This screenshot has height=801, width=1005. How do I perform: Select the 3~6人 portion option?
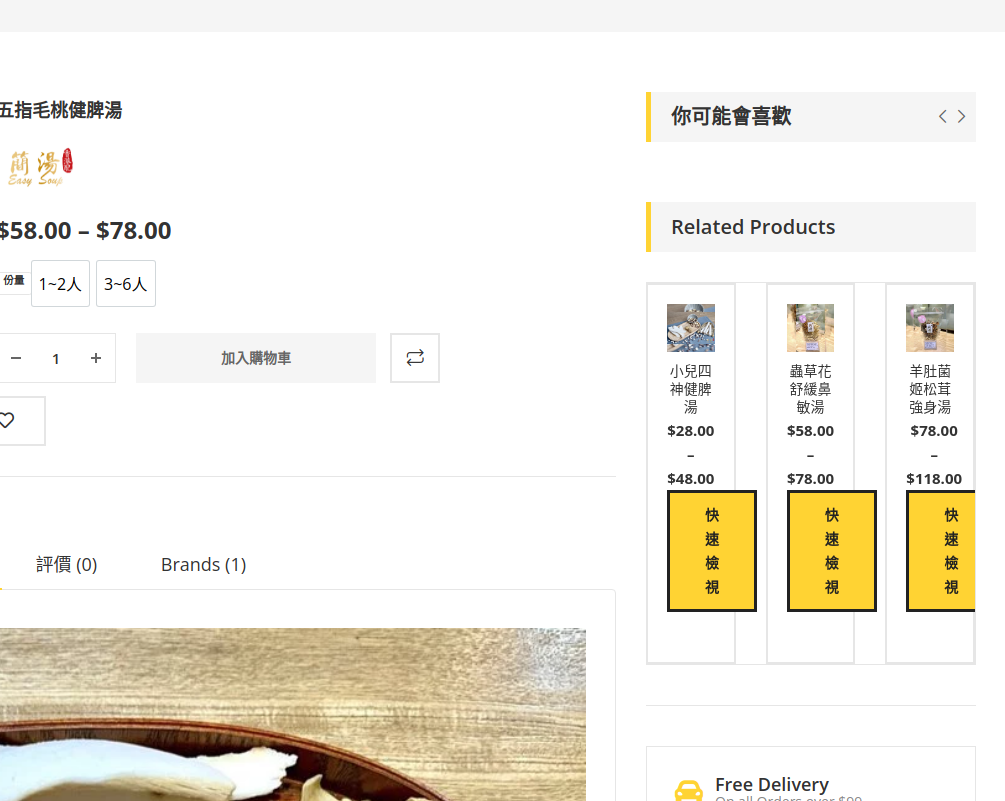126,283
